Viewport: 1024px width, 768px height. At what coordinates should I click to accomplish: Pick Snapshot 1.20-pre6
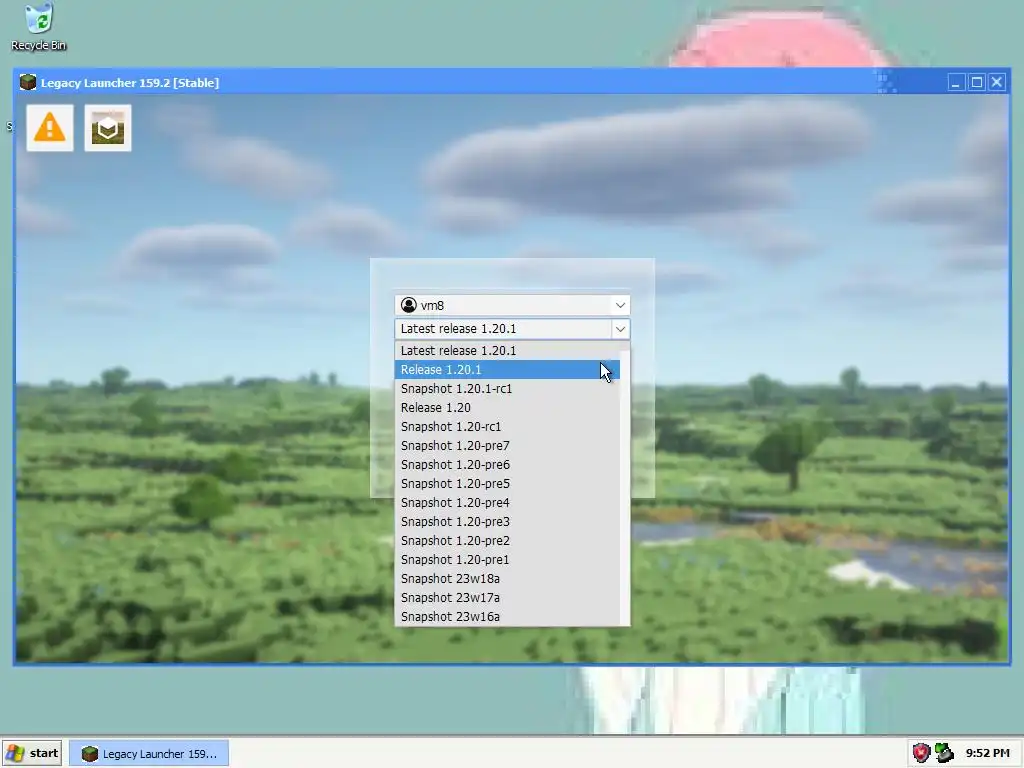point(507,464)
